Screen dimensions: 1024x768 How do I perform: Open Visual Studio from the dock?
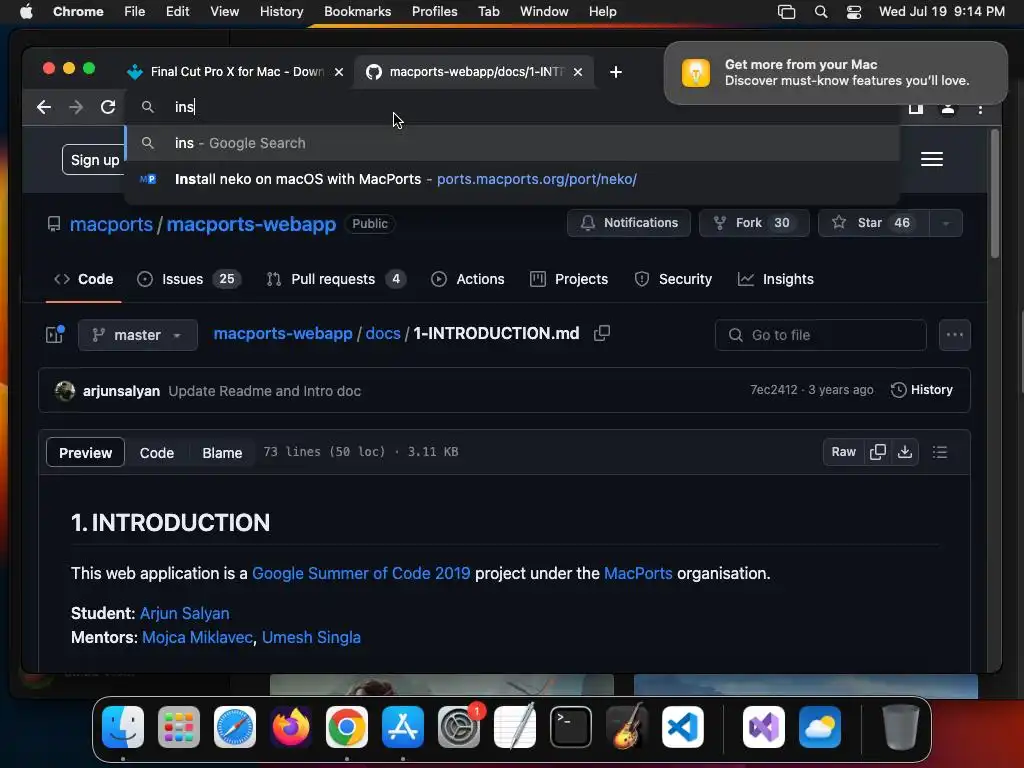pyautogui.click(x=764, y=727)
